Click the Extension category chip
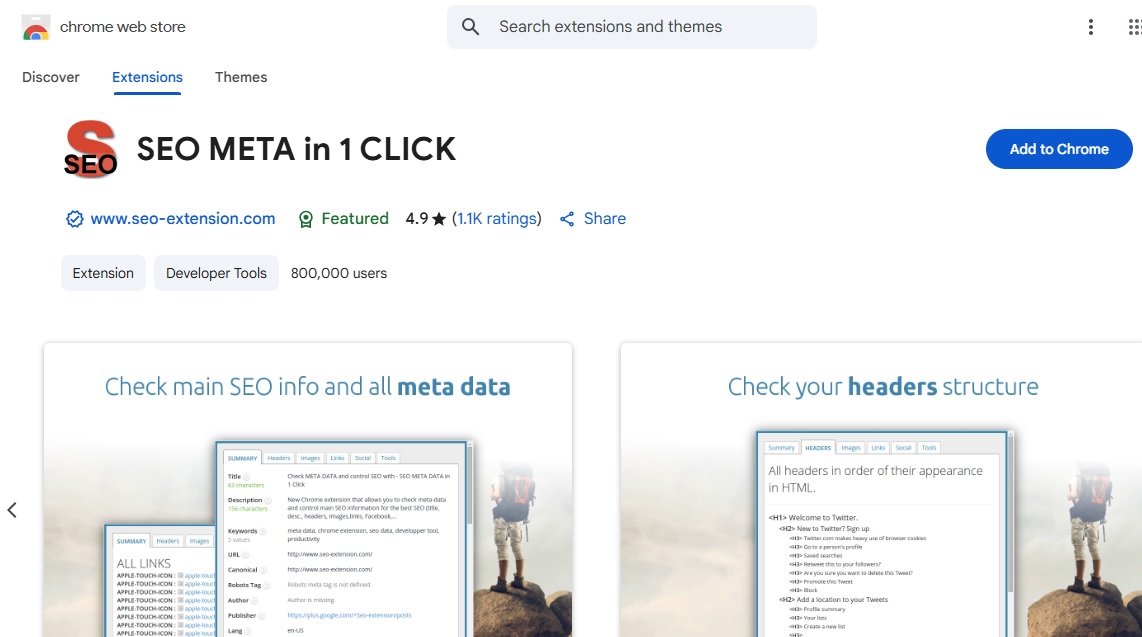Viewport: 1142px width, 637px height. pyautogui.click(x=103, y=273)
